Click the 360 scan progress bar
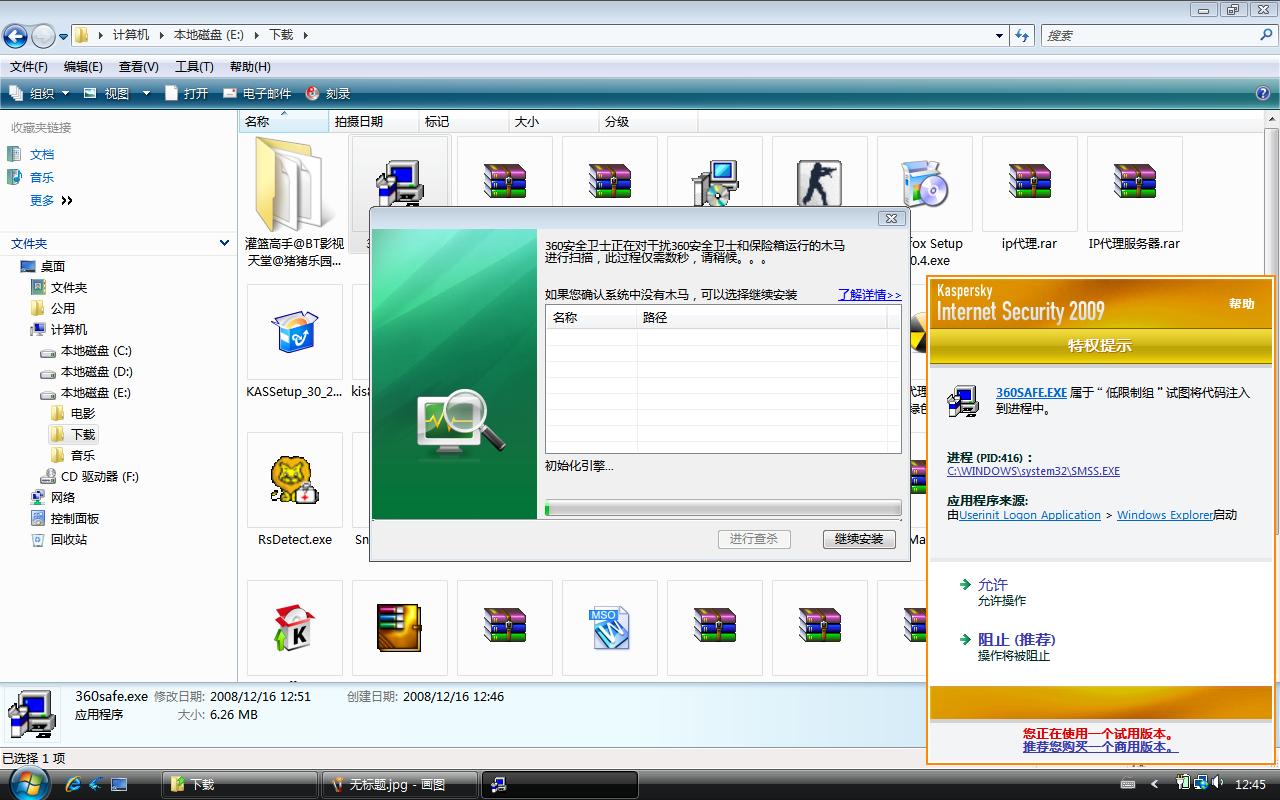Viewport: 1280px width, 800px height. pyautogui.click(x=723, y=509)
